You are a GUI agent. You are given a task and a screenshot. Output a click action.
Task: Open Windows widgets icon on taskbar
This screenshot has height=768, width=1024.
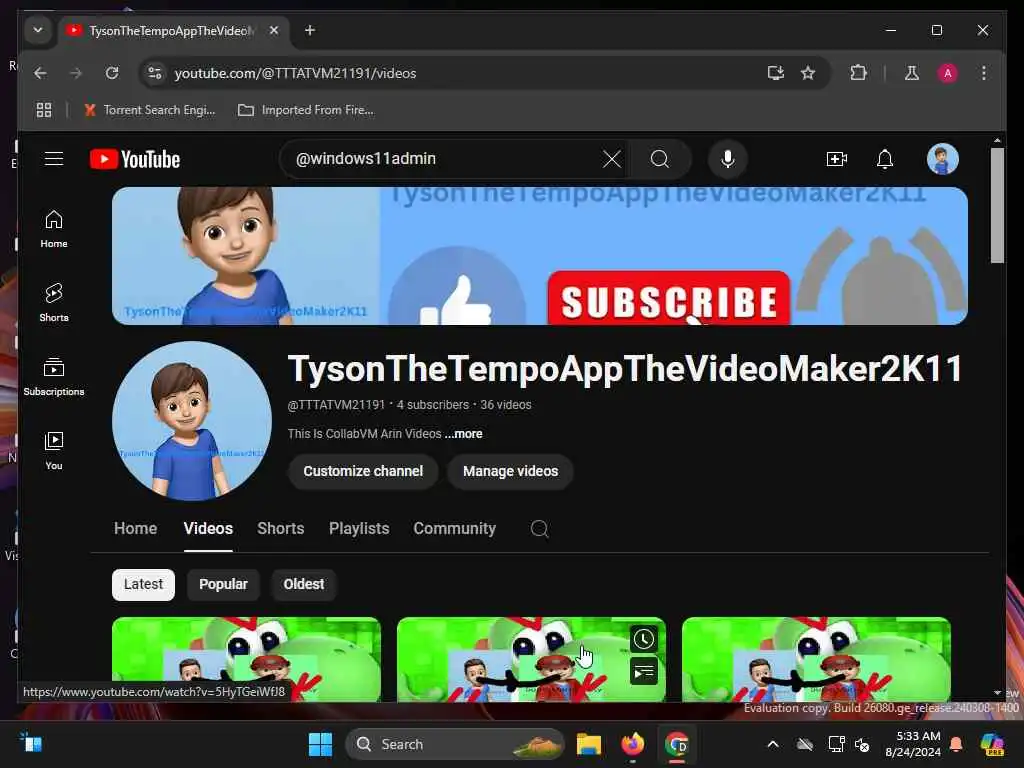[31, 743]
